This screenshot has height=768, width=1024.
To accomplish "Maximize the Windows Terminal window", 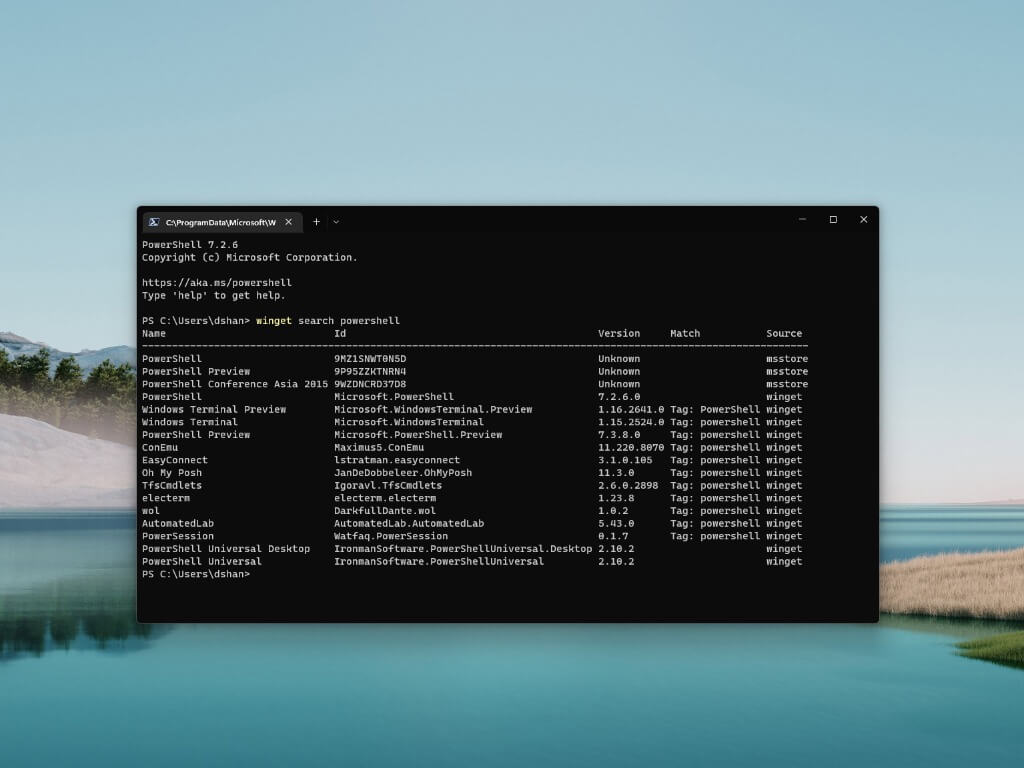I will pyautogui.click(x=833, y=219).
